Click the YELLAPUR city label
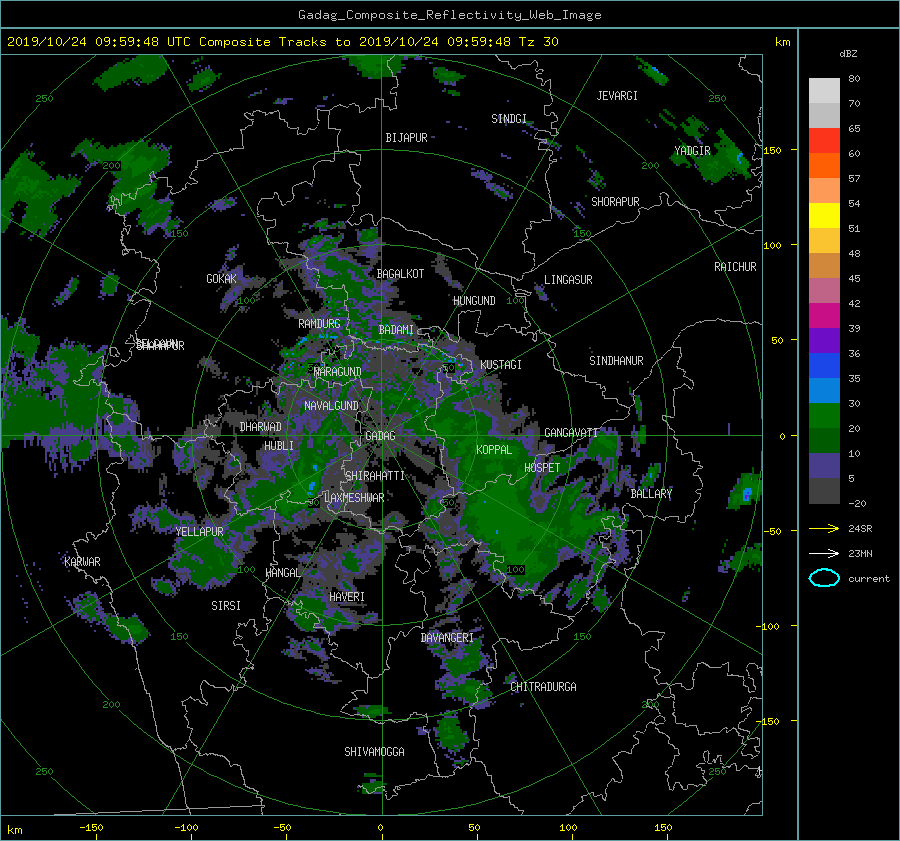The height and width of the screenshot is (841, 900). click(x=199, y=532)
